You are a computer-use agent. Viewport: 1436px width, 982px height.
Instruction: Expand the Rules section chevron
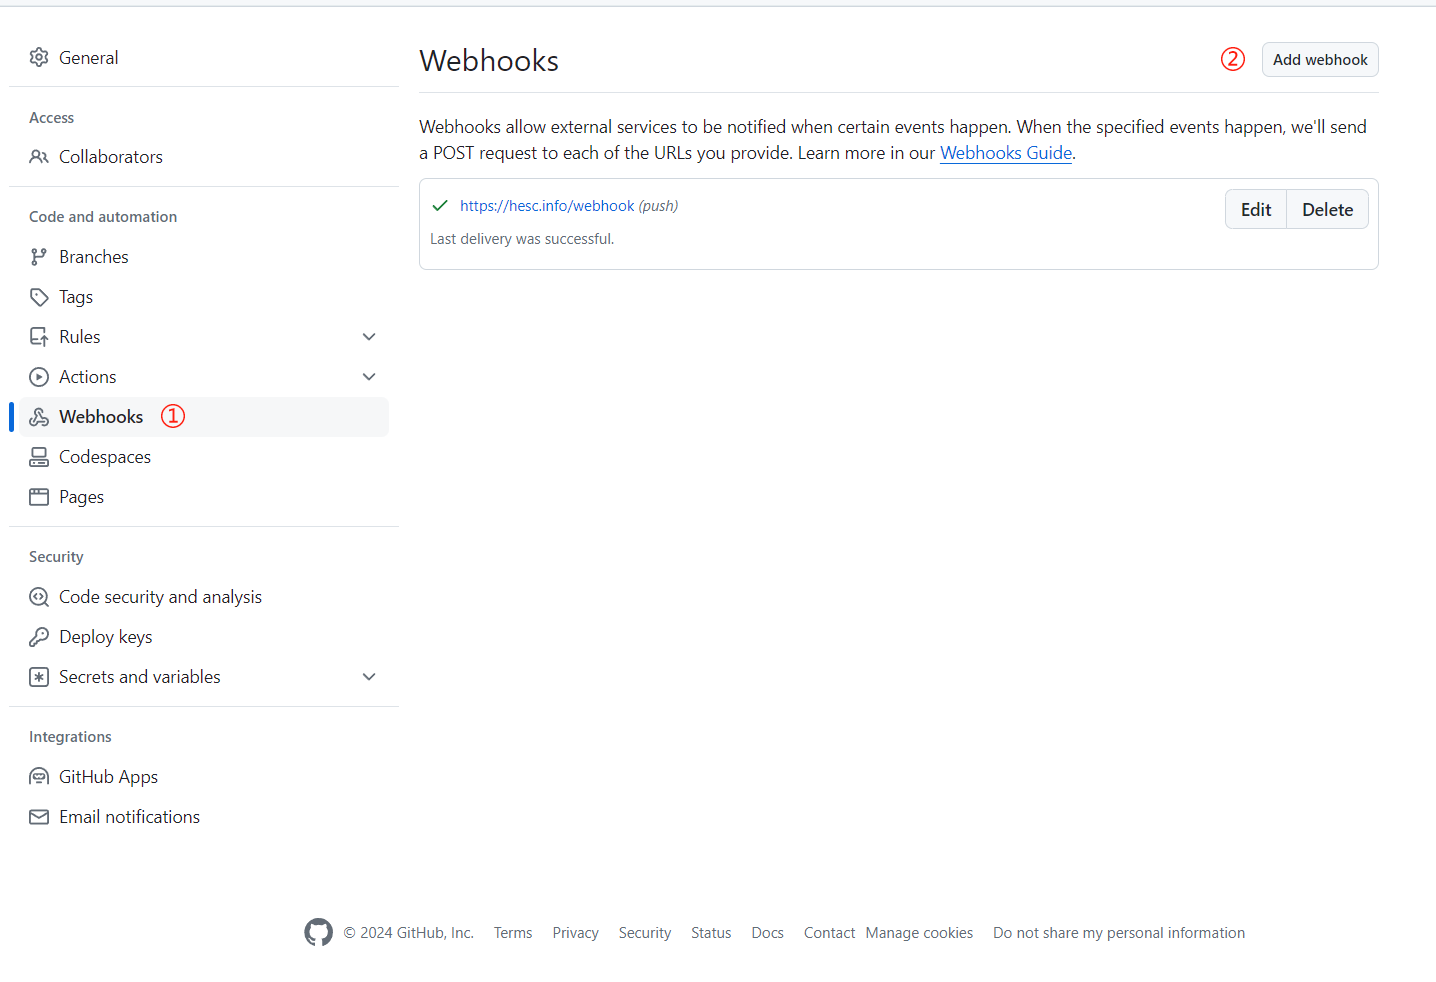369,337
